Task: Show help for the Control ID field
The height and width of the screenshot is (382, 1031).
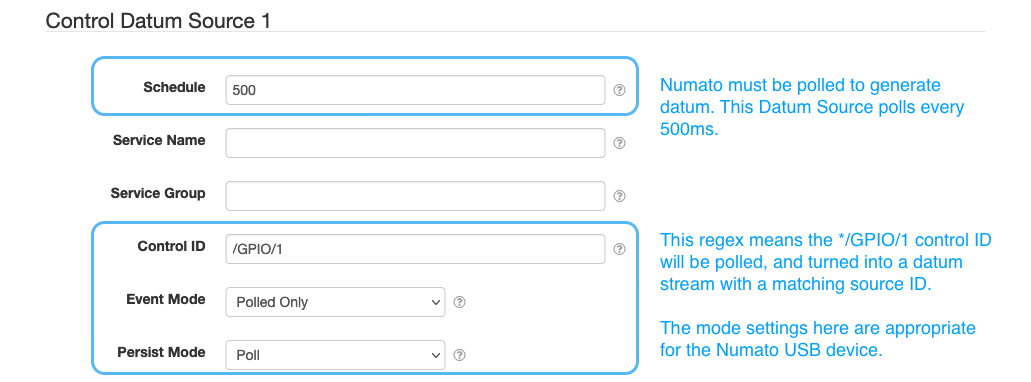Action: 619,249
